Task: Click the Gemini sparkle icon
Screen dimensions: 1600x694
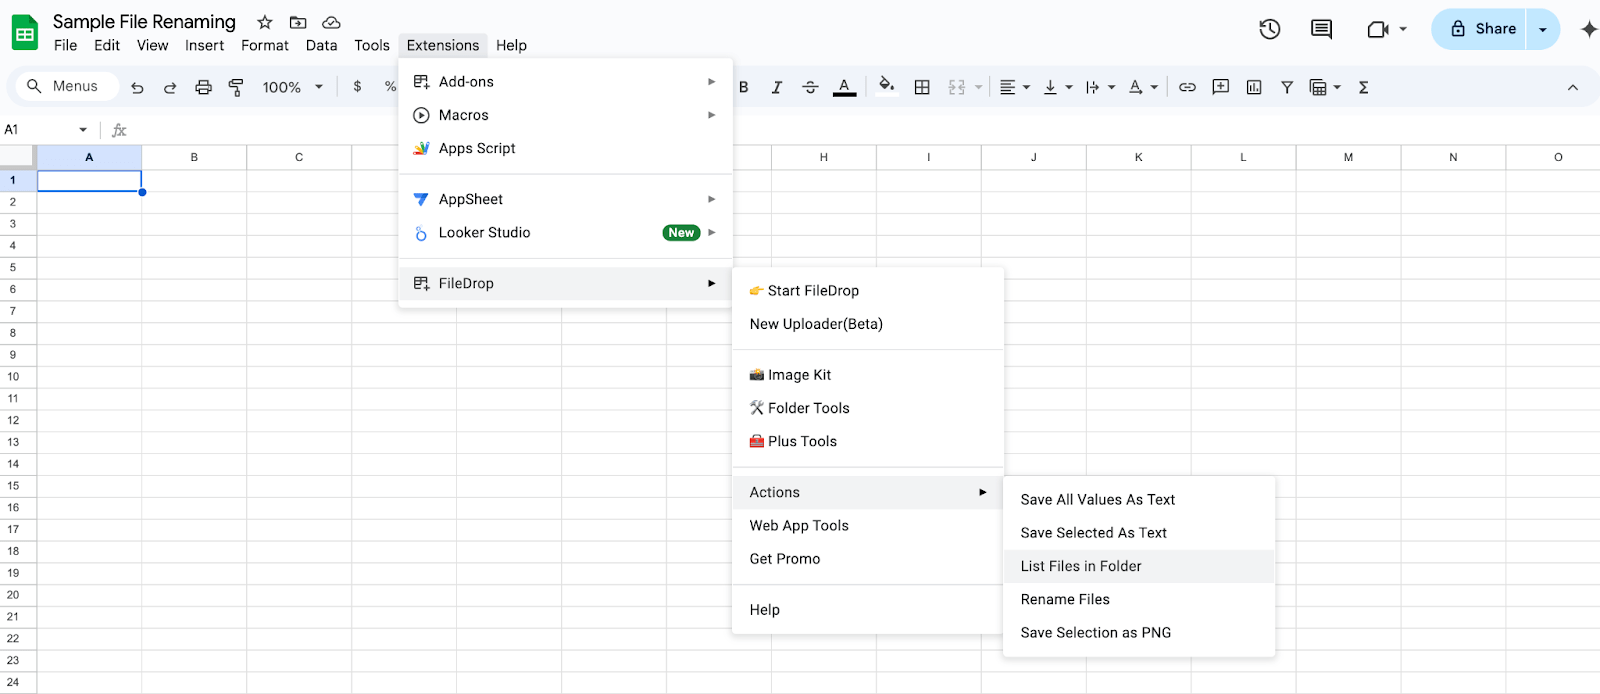Action: (1589, 29)
